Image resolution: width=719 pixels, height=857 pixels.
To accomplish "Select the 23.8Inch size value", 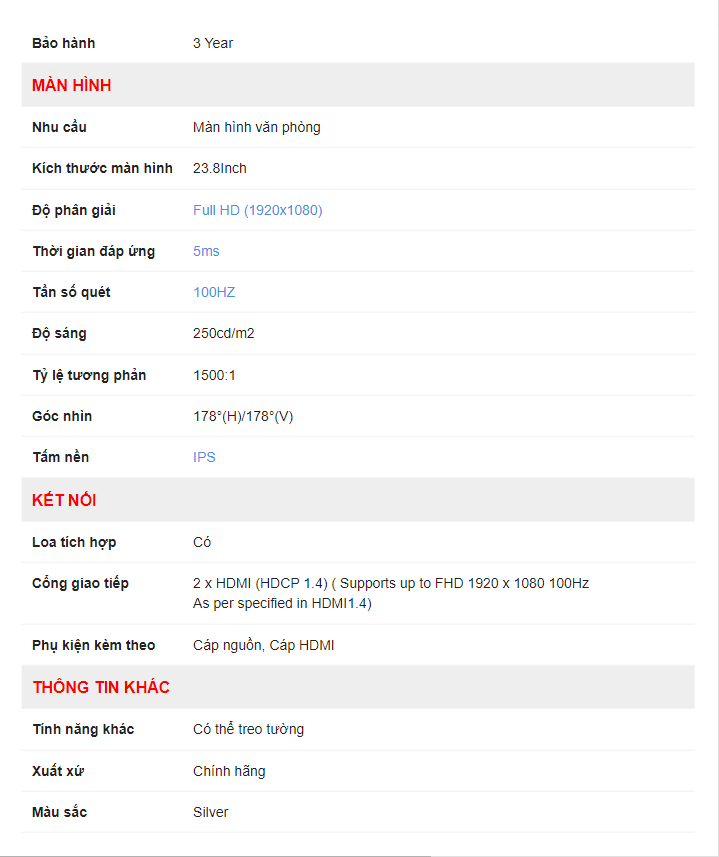I will (220, 168).
